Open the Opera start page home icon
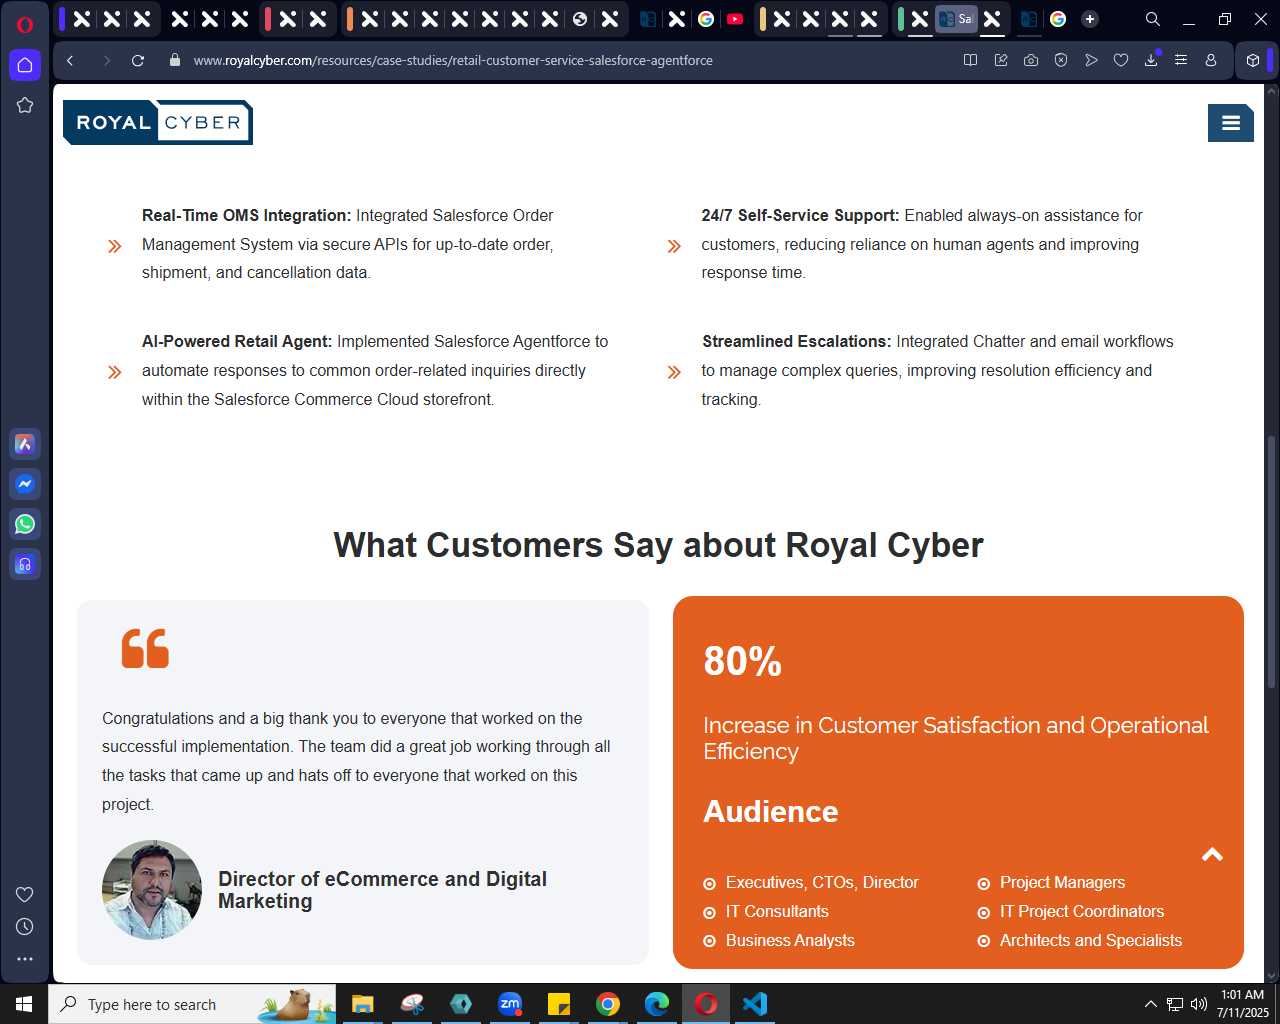The image size is (1280, 1024). 25,65
